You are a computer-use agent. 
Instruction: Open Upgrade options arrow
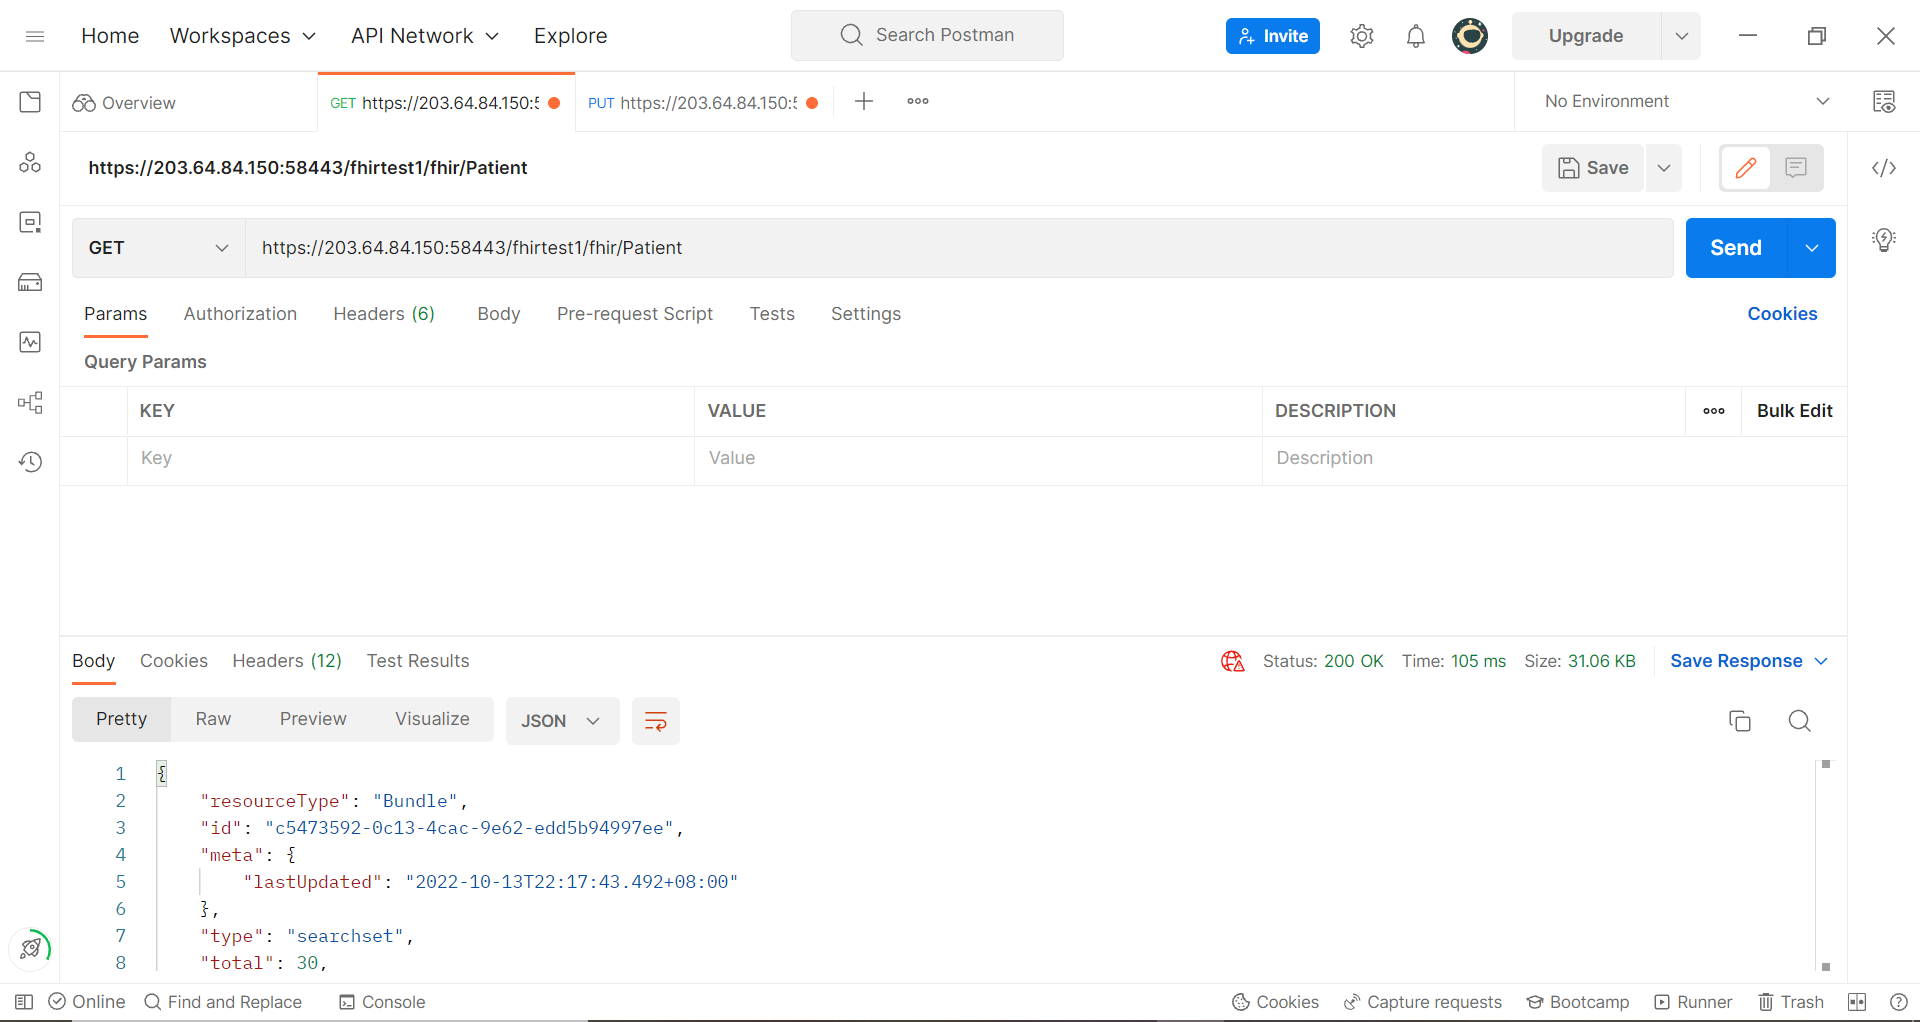click(x=1682, y=36)
